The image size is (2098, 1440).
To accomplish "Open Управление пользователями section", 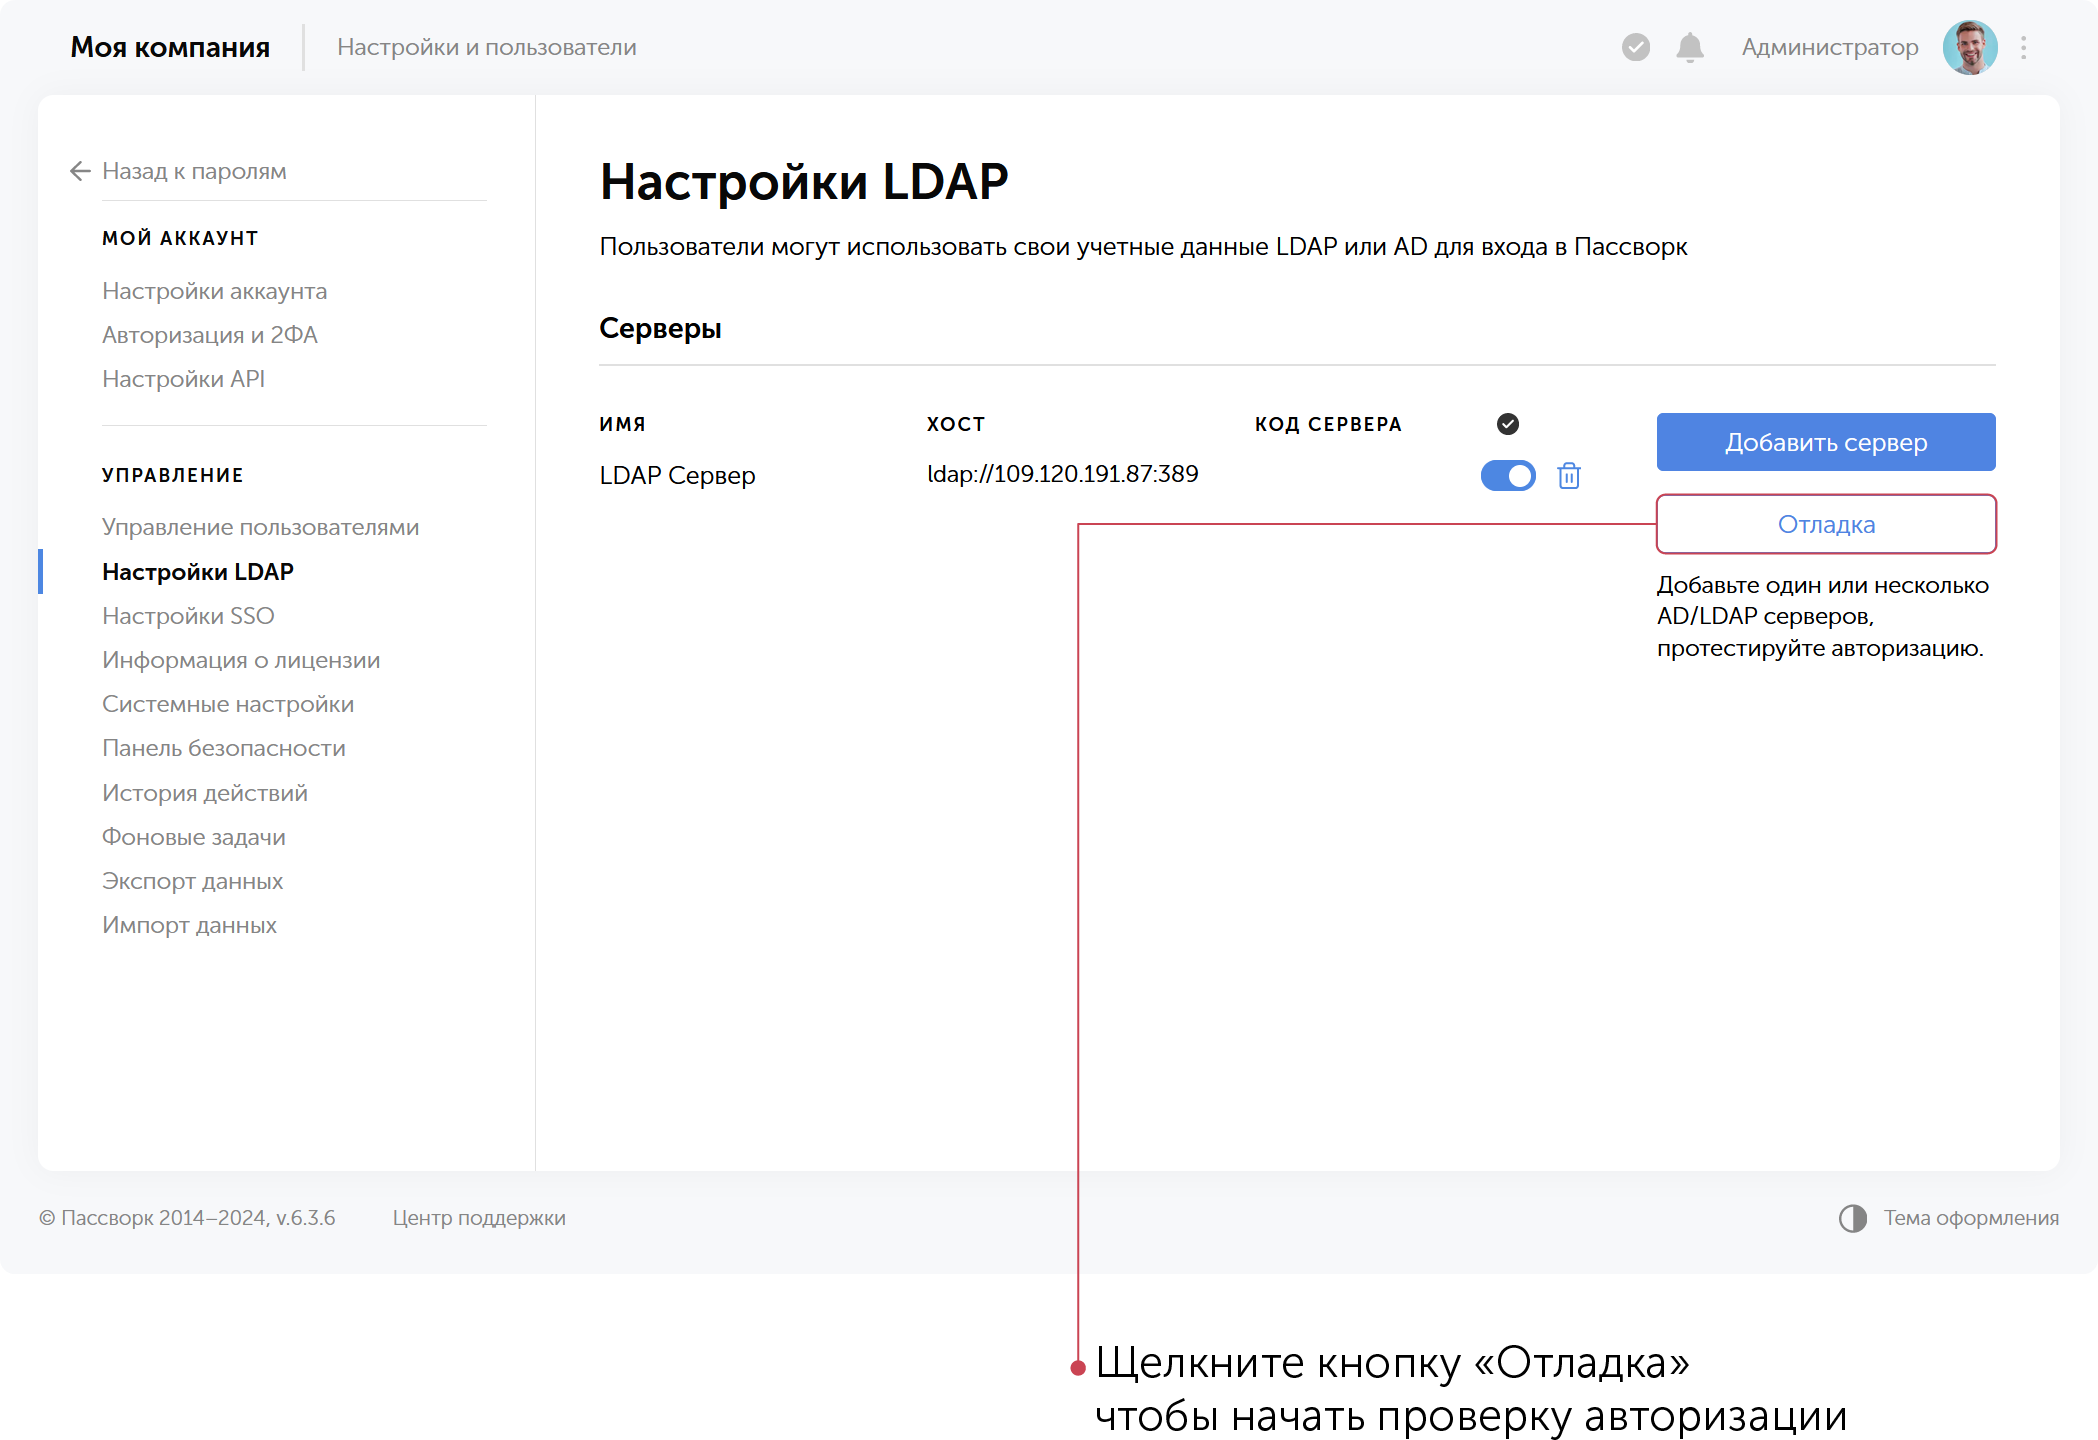I will tap(260, 527).
